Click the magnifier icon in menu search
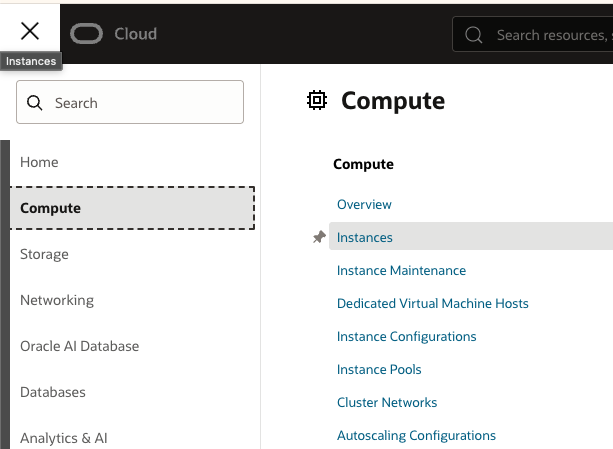 pos(34,103)
